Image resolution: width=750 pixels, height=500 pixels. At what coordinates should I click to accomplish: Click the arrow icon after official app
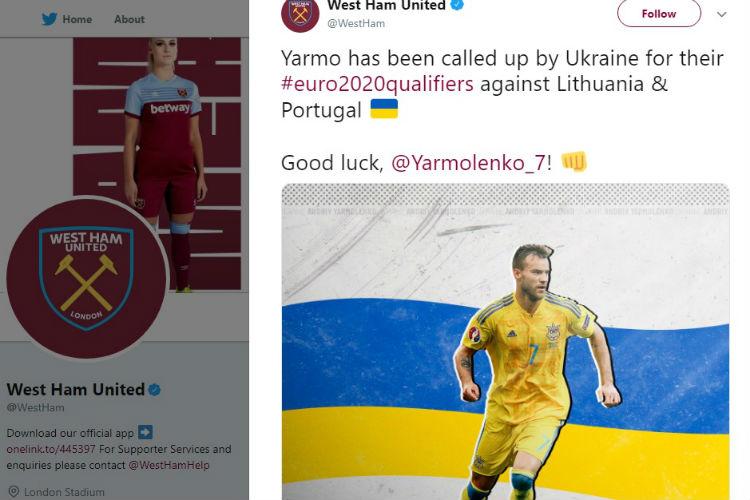pyautogui.click(x=145, y=432)
